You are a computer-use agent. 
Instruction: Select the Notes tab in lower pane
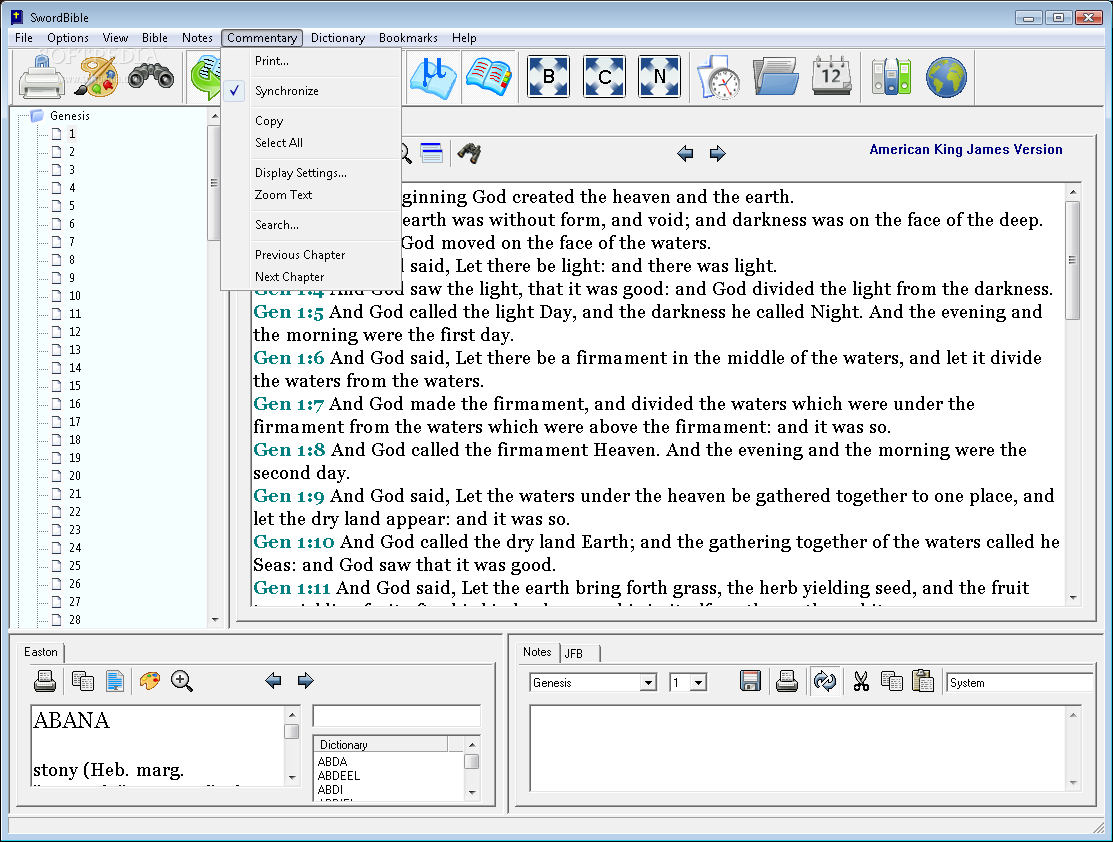pos(537,652)
